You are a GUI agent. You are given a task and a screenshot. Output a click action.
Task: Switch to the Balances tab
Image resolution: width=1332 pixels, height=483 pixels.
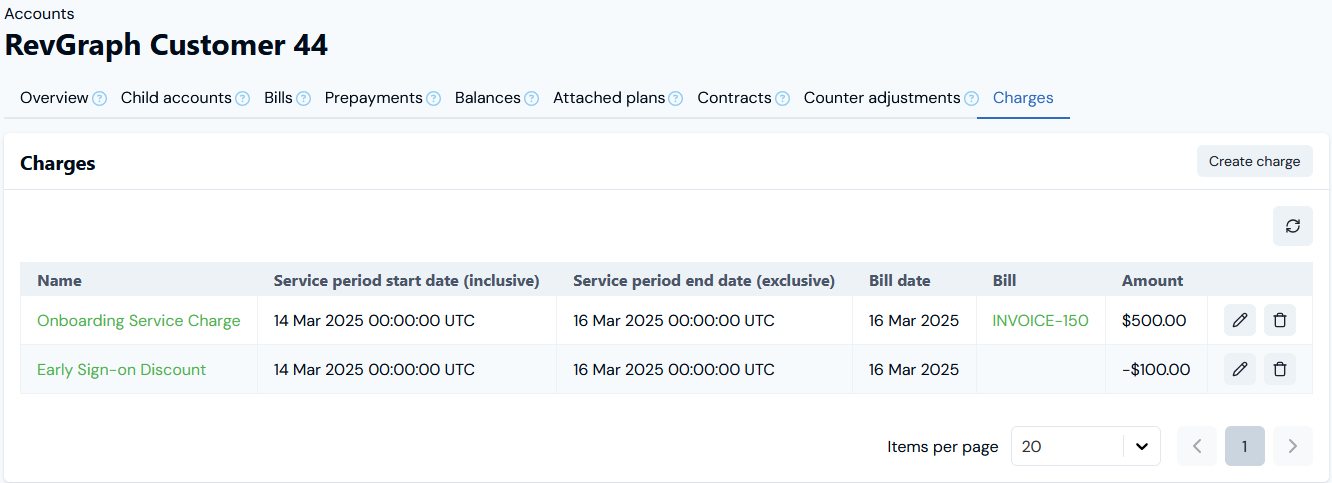click(487, 98)
